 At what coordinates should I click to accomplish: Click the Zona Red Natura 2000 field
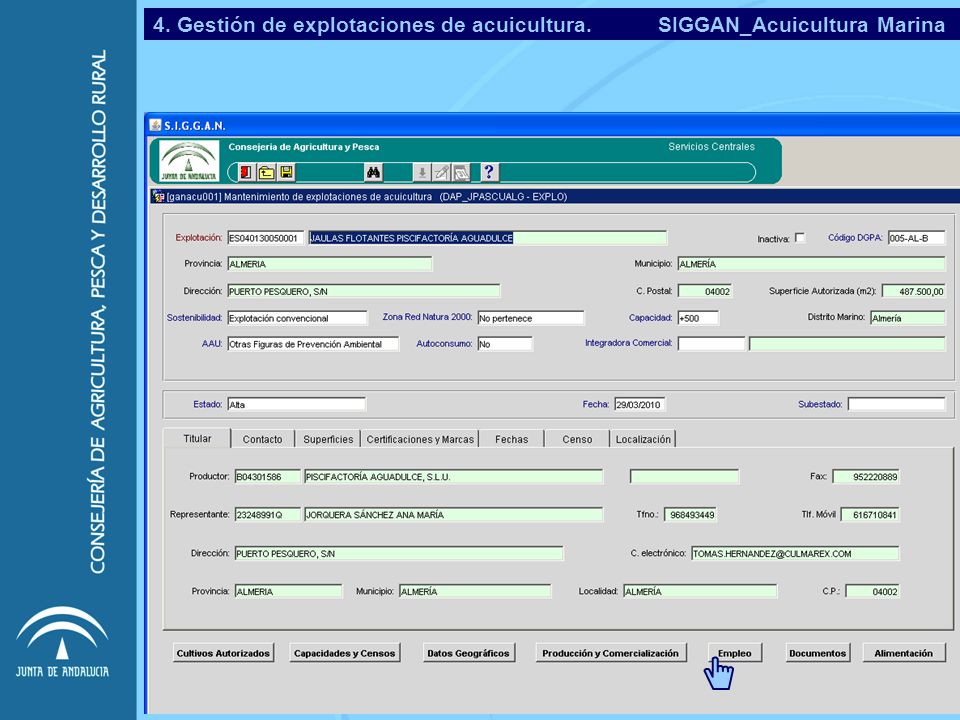[531, 318]
